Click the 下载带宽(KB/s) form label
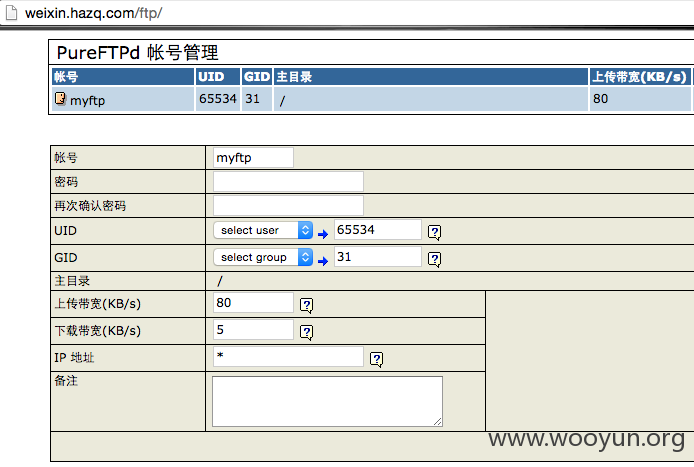The height and width of the screenshot is (467, 694). [97, 331]
